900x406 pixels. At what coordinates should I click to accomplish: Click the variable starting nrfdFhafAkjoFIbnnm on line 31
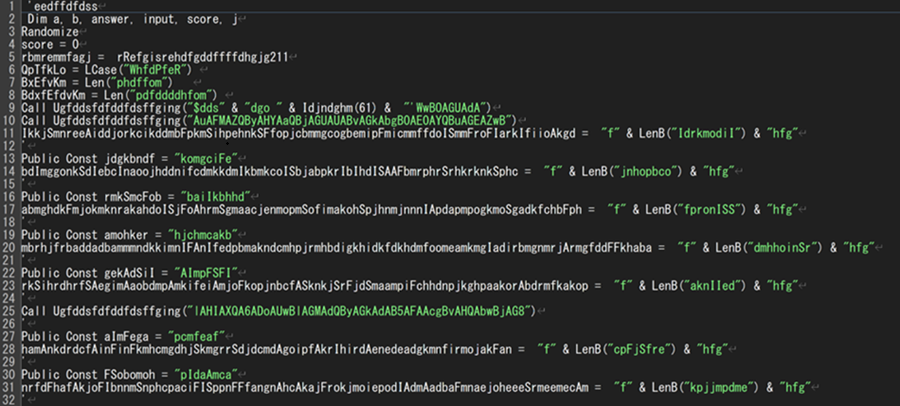pyautogui.click(x=305, y=388)
